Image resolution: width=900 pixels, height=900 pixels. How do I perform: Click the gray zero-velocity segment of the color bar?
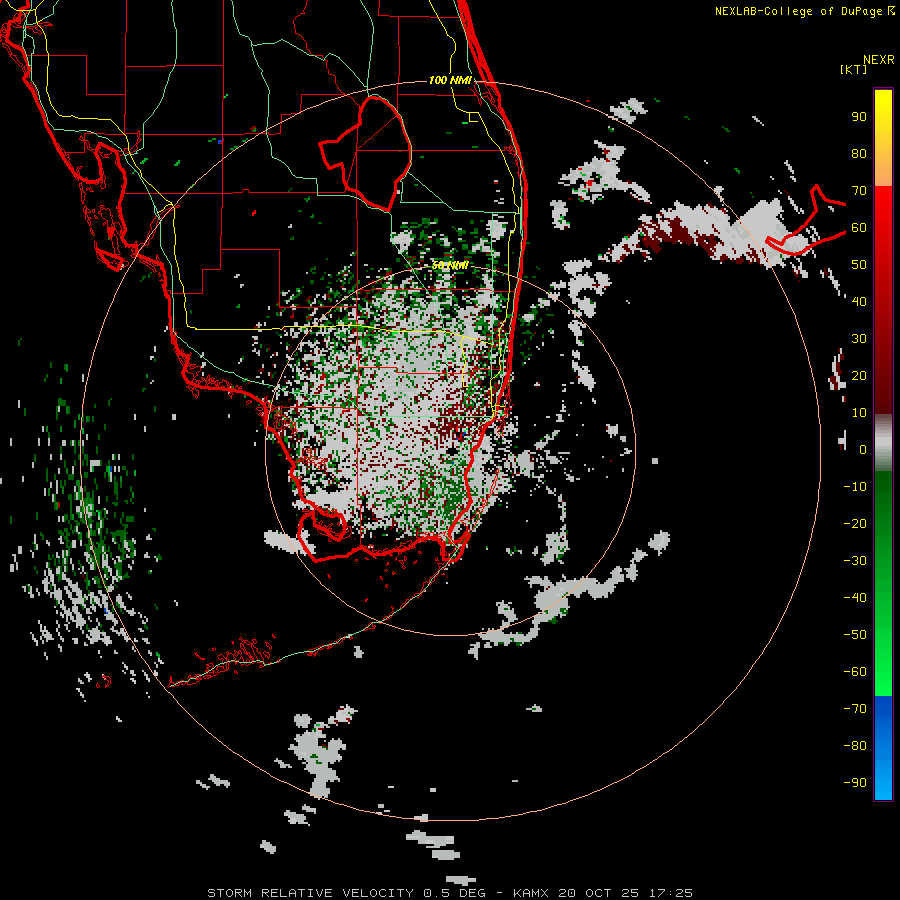[883, 443]
